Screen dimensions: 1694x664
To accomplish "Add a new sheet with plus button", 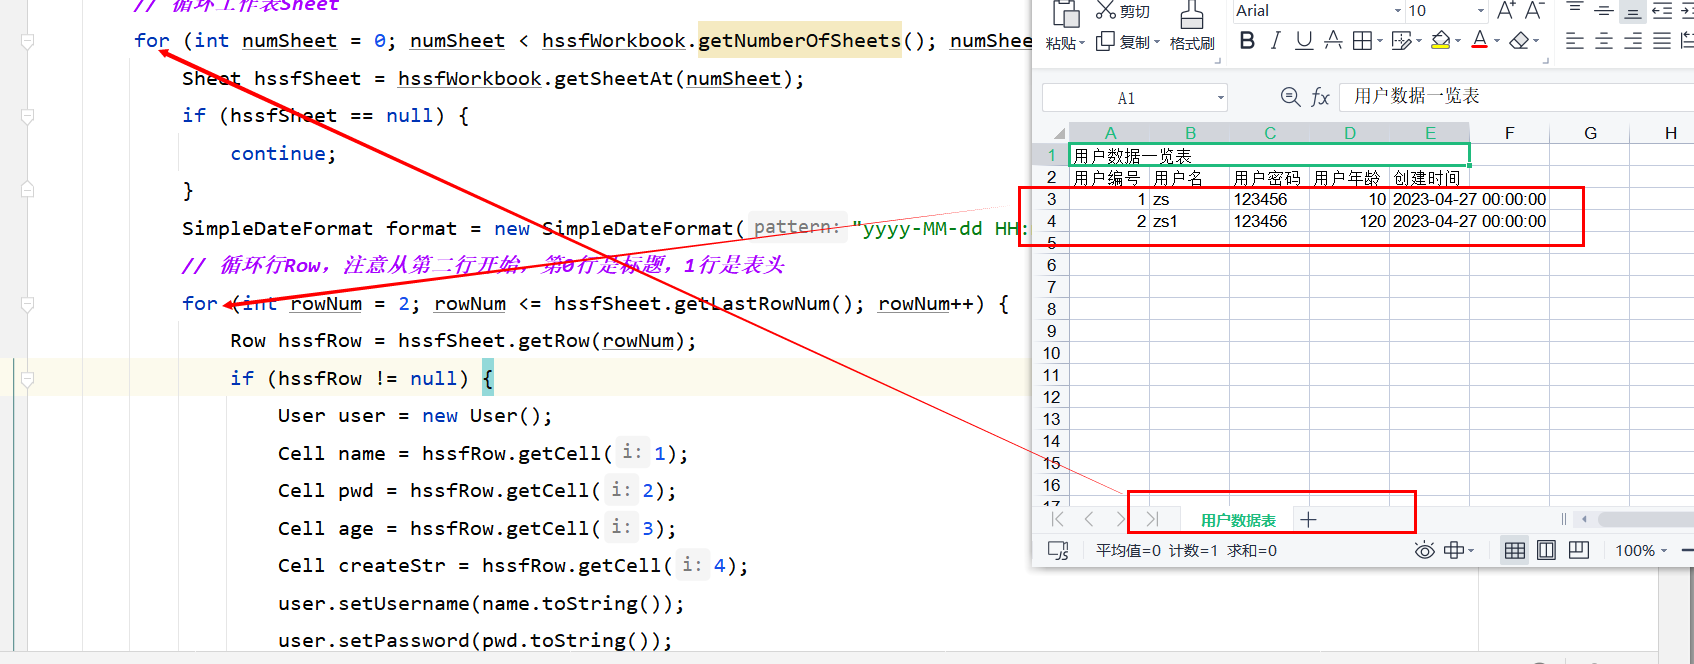I will click(x=1308, y=519).
